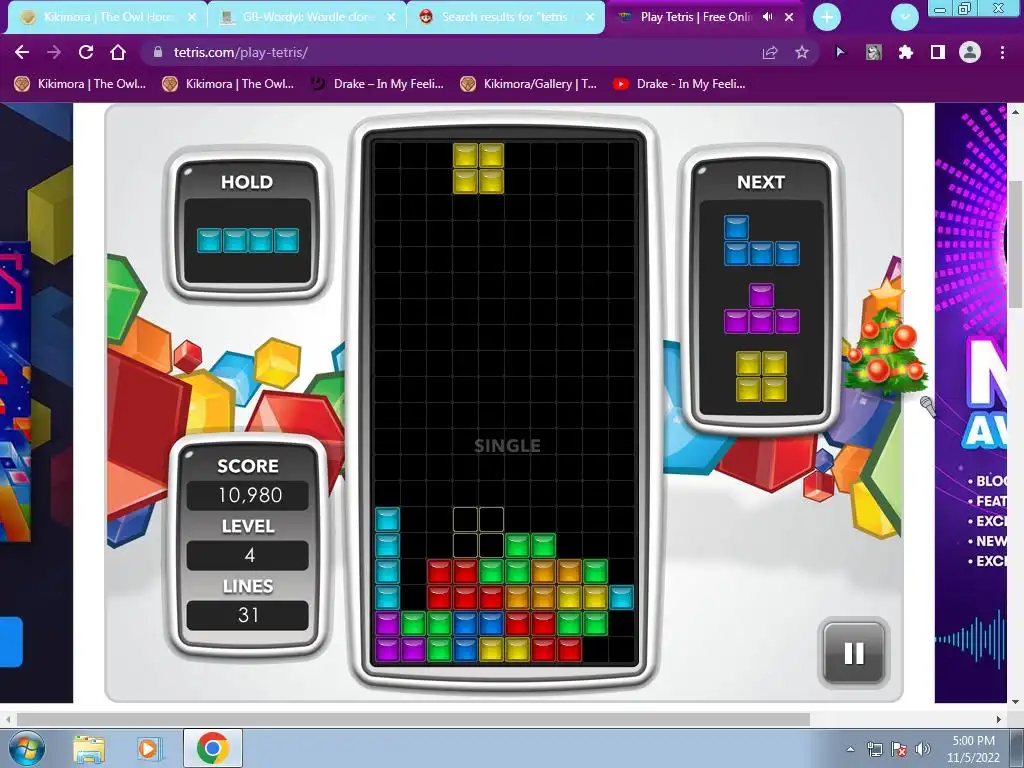Open the Drake – In My Feeli bookmark

377,84
